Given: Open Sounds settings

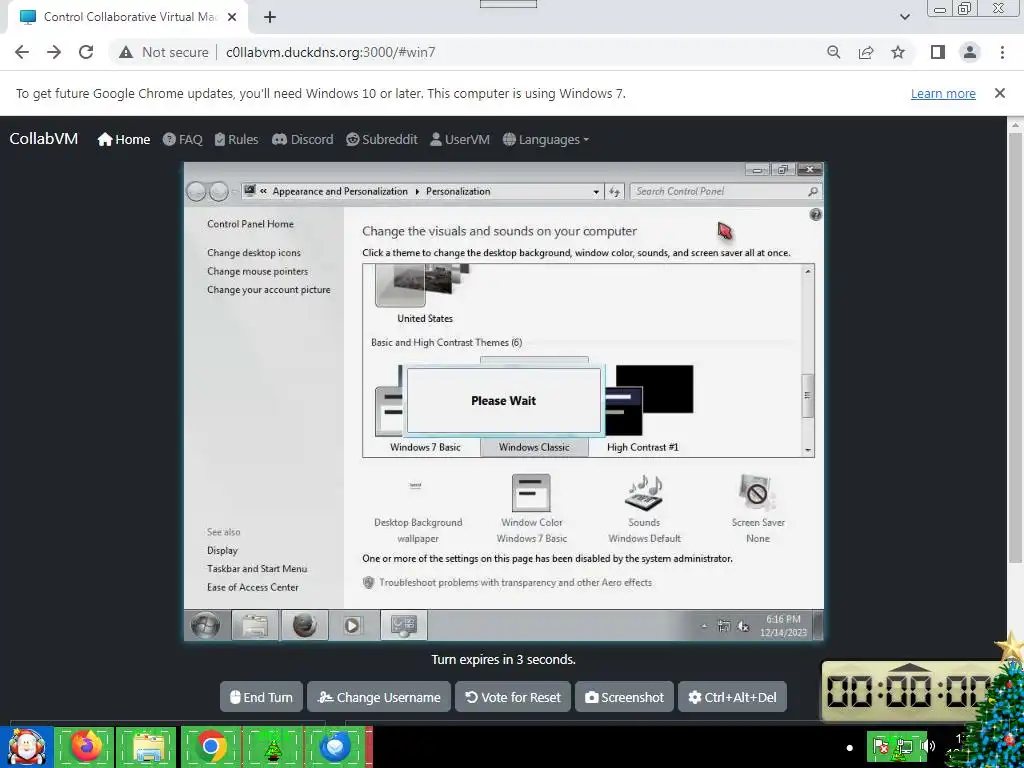Looking at the screenshot, I should click(644, 509).
